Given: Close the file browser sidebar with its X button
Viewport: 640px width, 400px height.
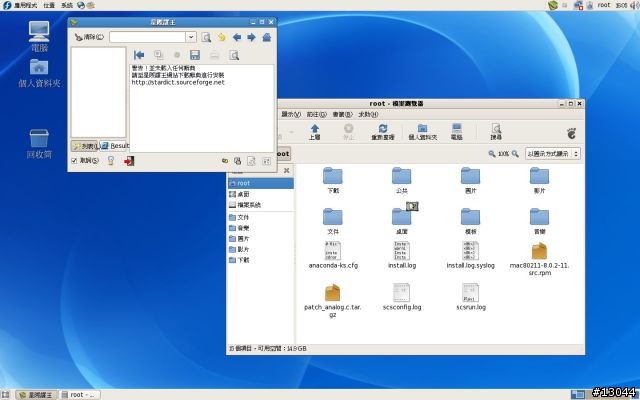Looking at the screenshot, I should click(287, 171).
